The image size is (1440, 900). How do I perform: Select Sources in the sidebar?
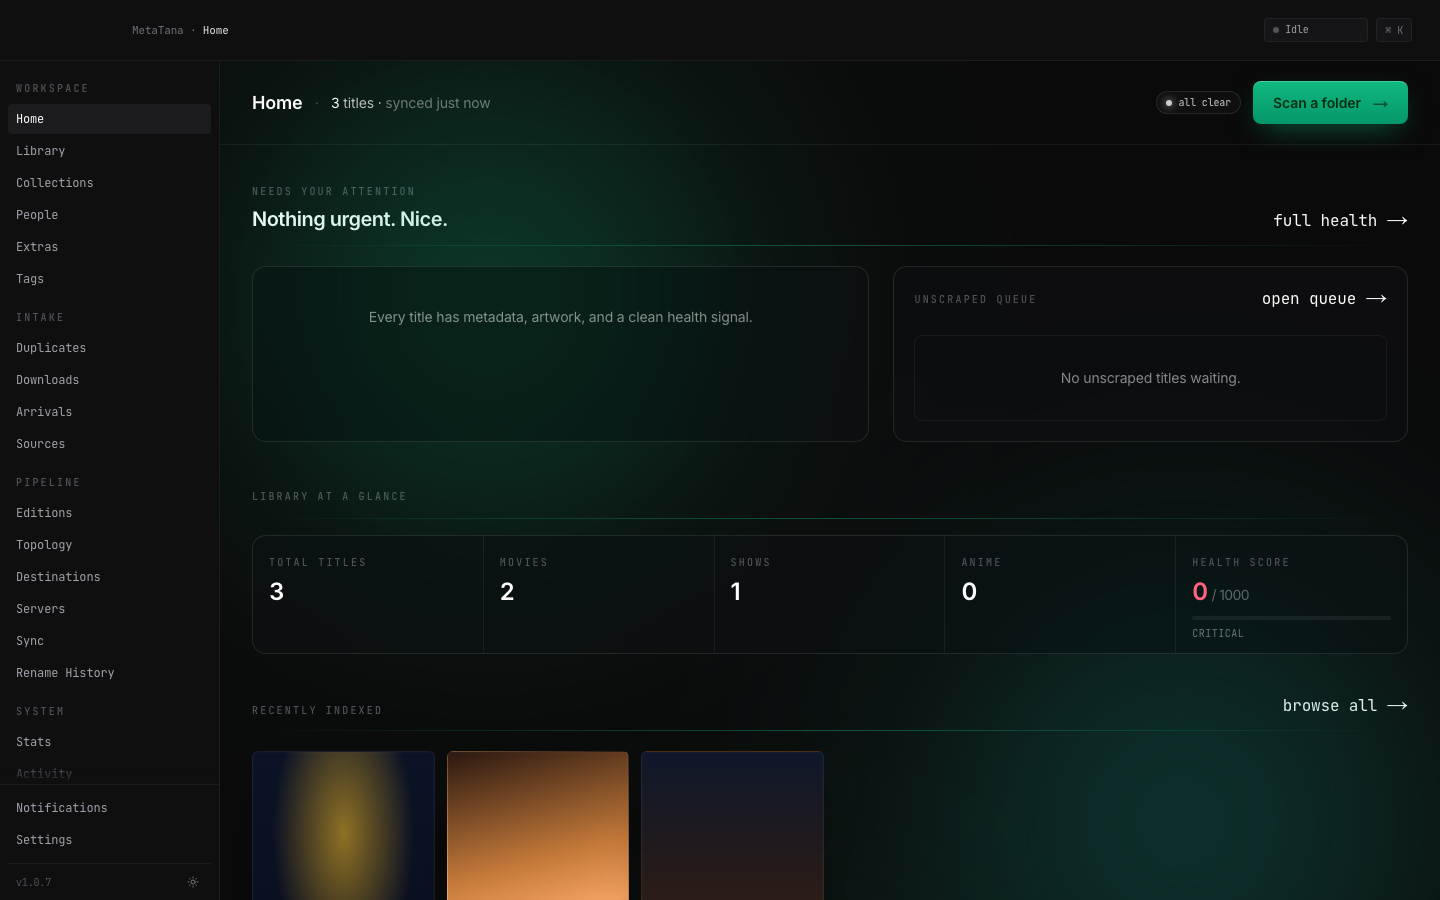pos(109,444)
